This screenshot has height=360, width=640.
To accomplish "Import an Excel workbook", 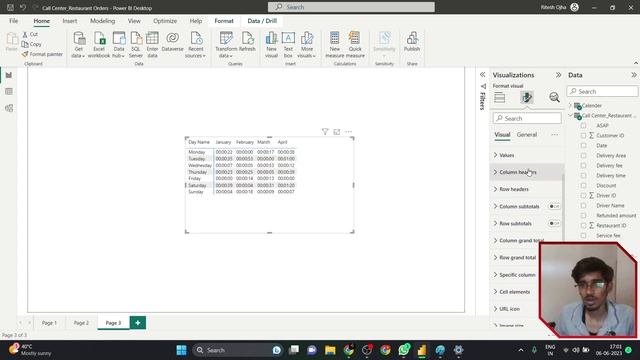I will [x=99, y=45].
